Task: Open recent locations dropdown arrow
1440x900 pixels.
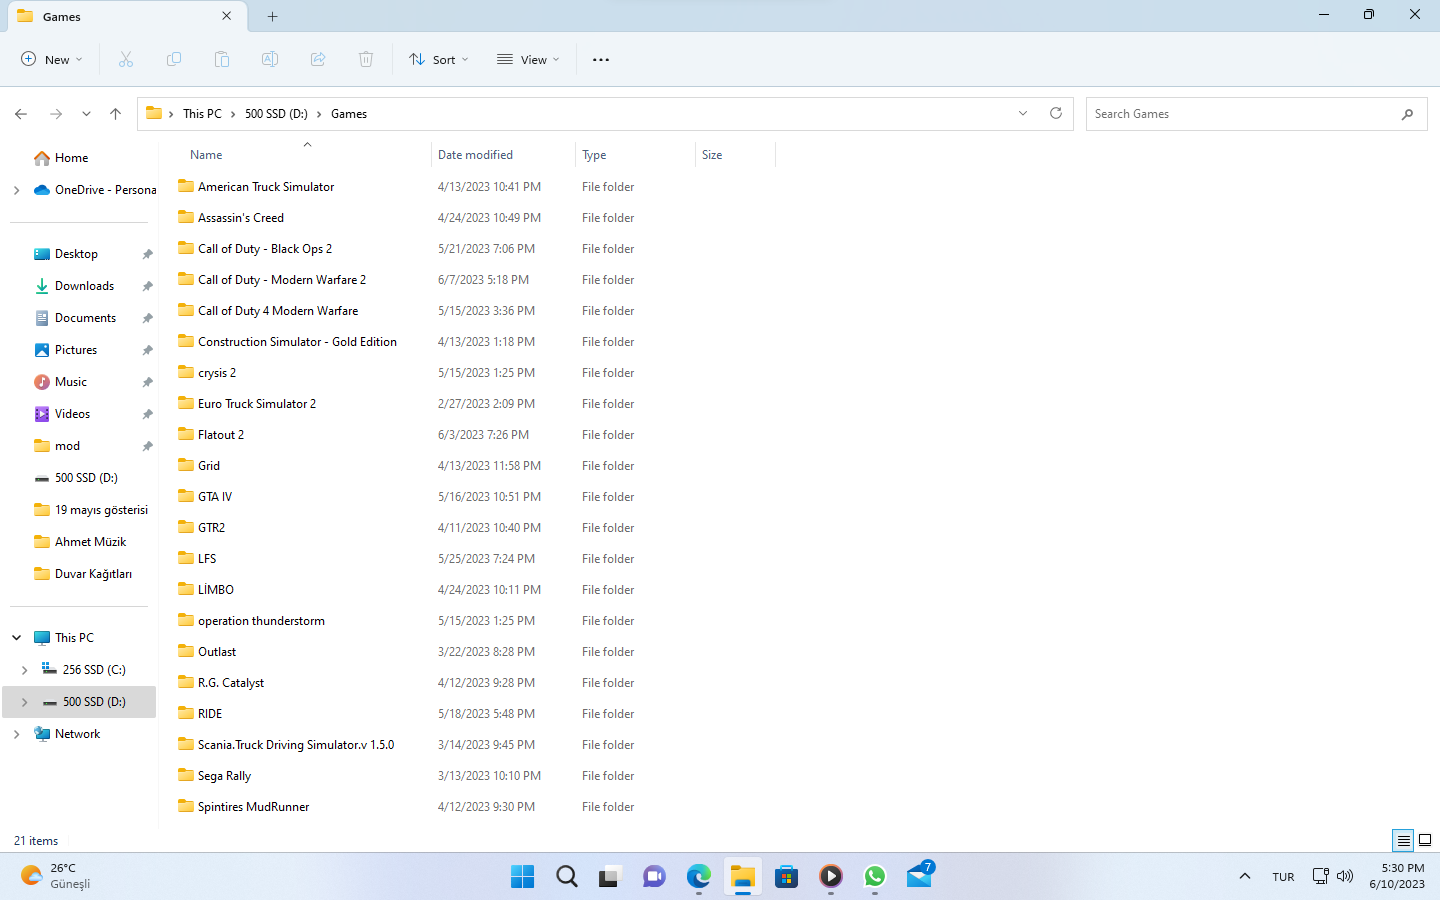Action: point(87,114)
